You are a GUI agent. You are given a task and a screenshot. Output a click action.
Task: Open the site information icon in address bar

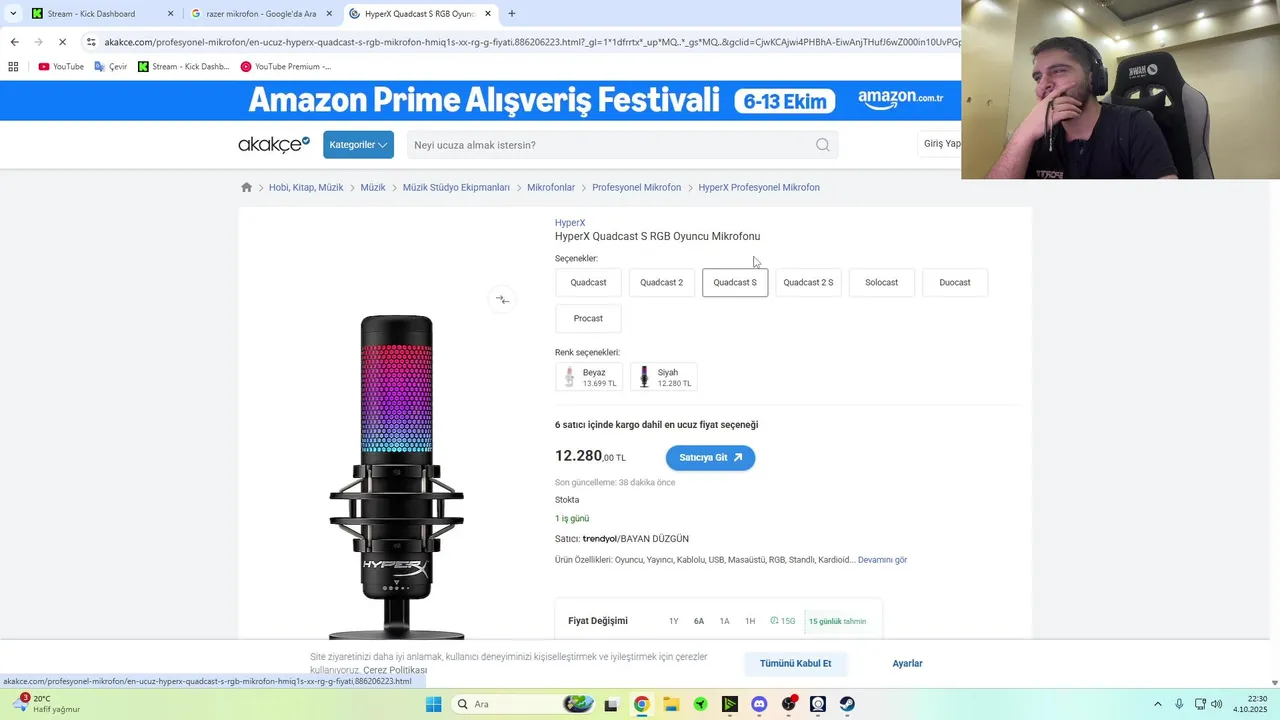(x=91, y=42)
